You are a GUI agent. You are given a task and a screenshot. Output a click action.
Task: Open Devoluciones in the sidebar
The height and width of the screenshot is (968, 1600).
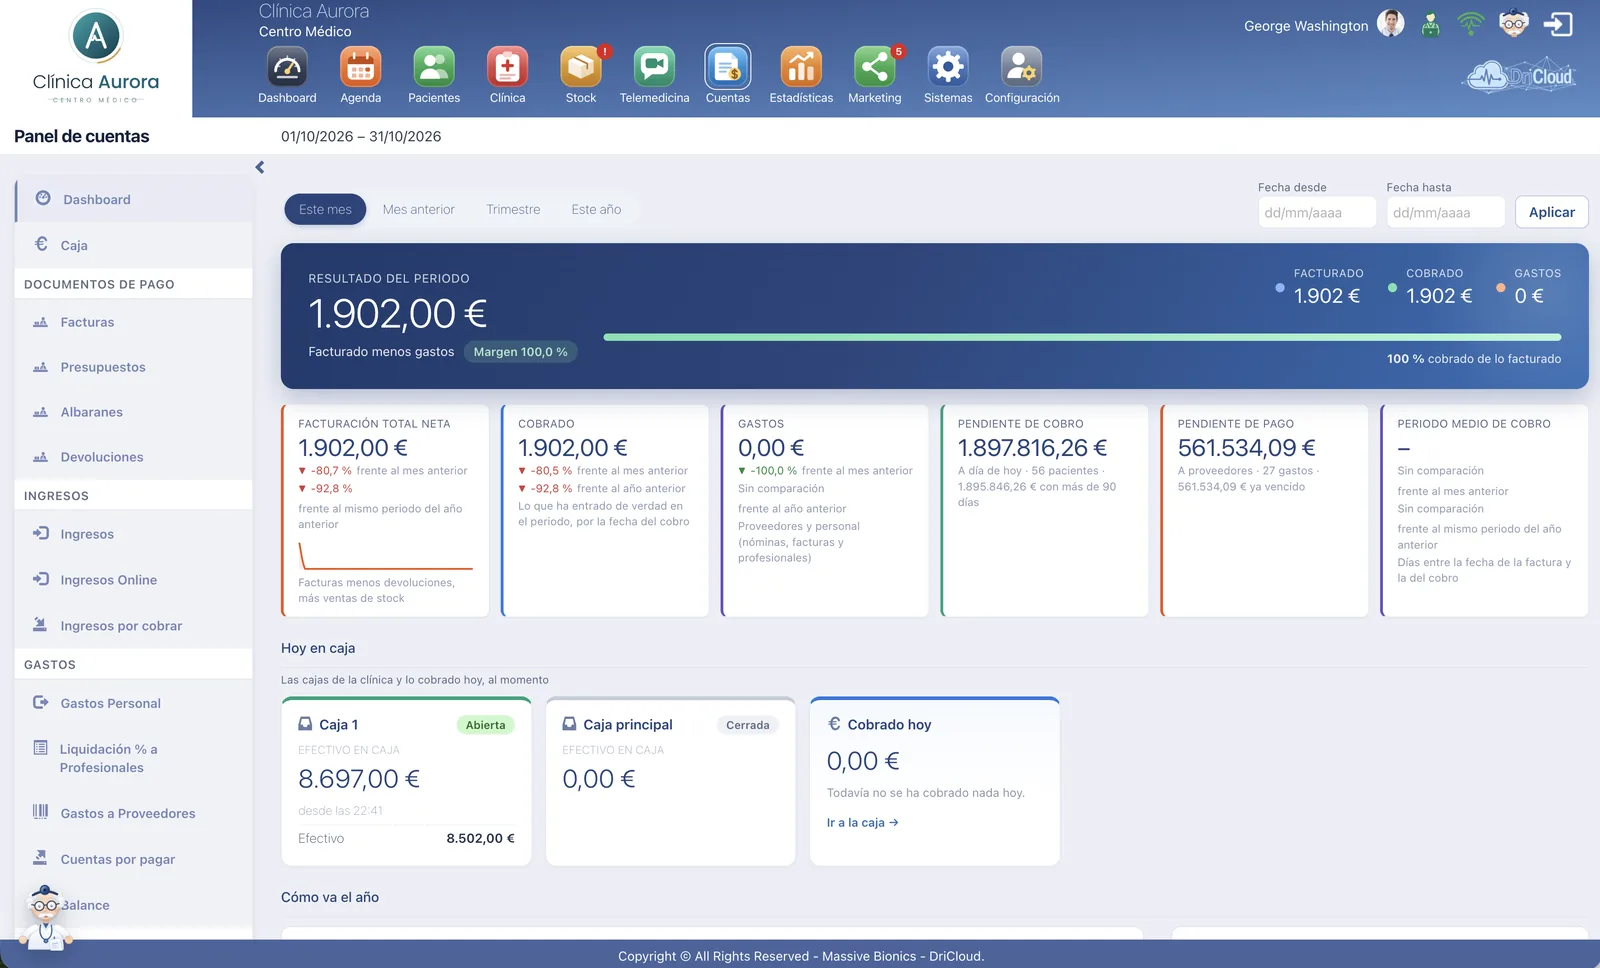134,457
